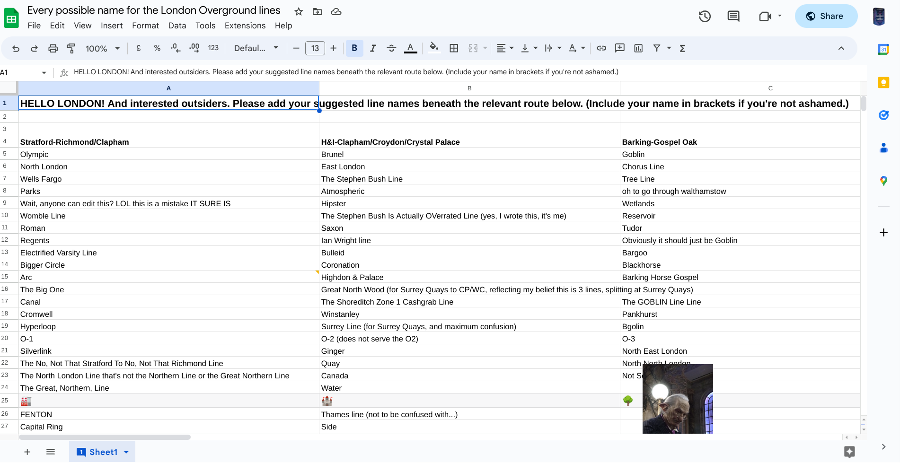Open the 123 number formats menu

tap(213, 49)
